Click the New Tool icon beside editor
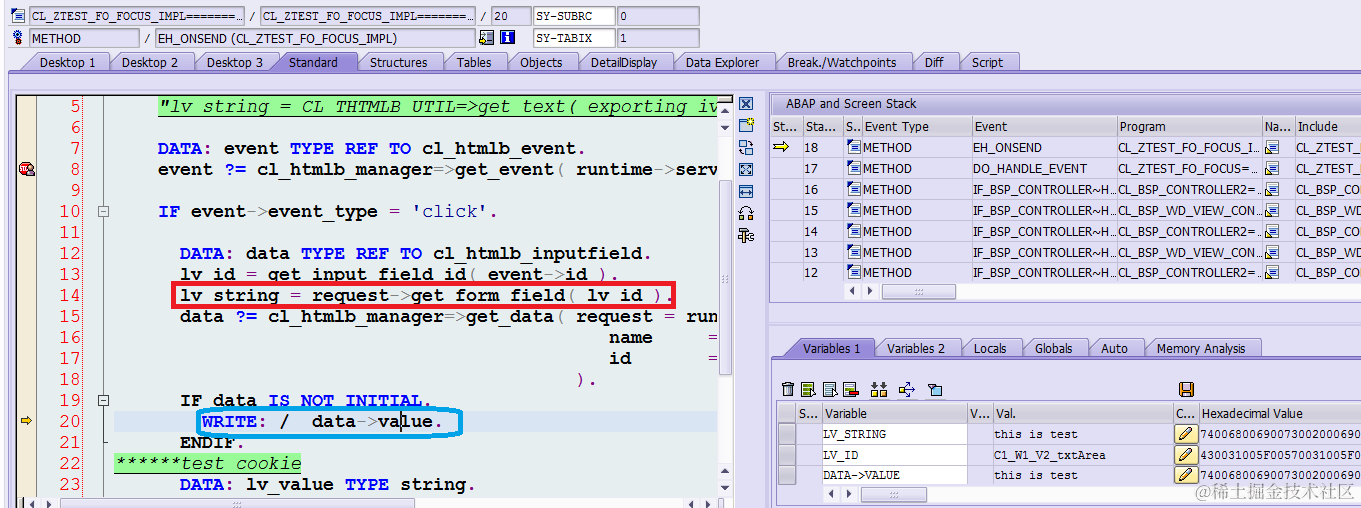Image resolution: width=1361 pixels, height=508 pixels. (x=746, y=125)
